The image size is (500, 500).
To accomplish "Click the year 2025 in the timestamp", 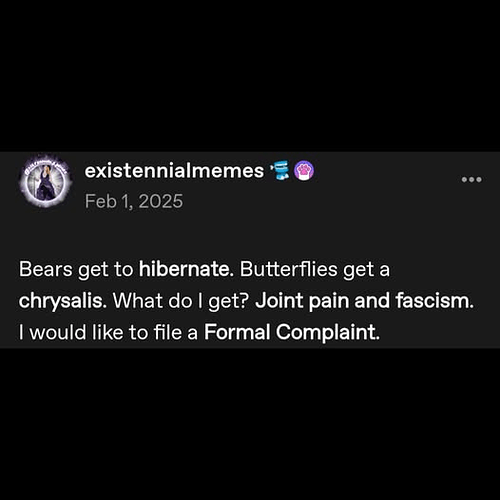I will click(161, 201).
